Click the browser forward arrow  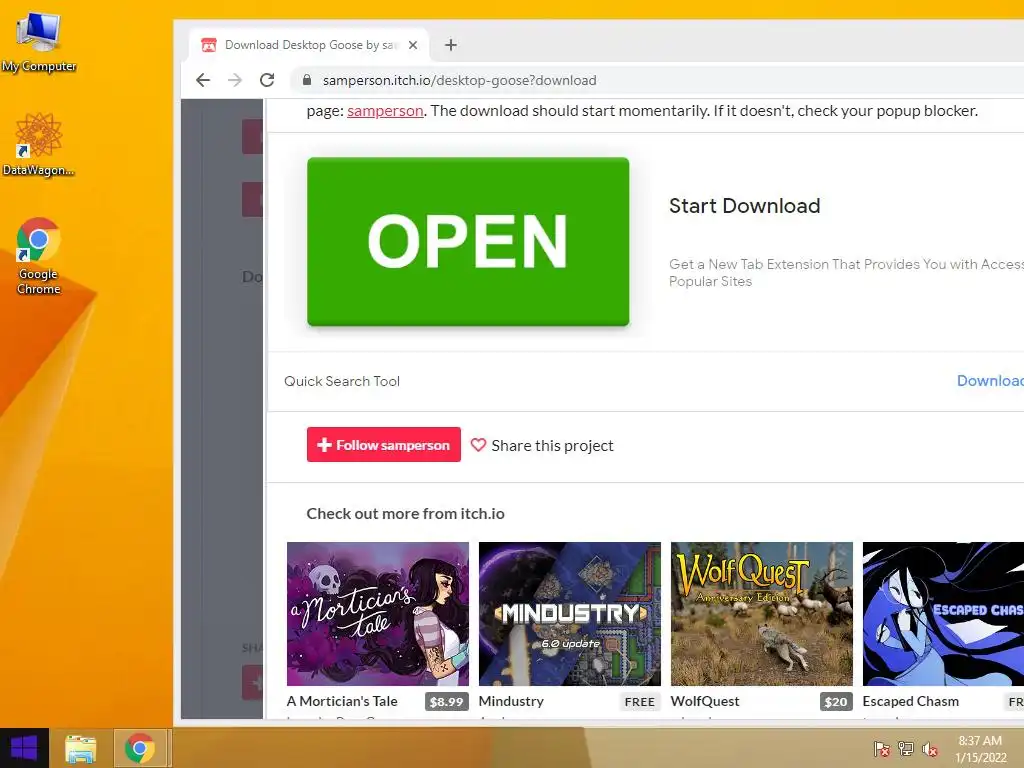235,80
